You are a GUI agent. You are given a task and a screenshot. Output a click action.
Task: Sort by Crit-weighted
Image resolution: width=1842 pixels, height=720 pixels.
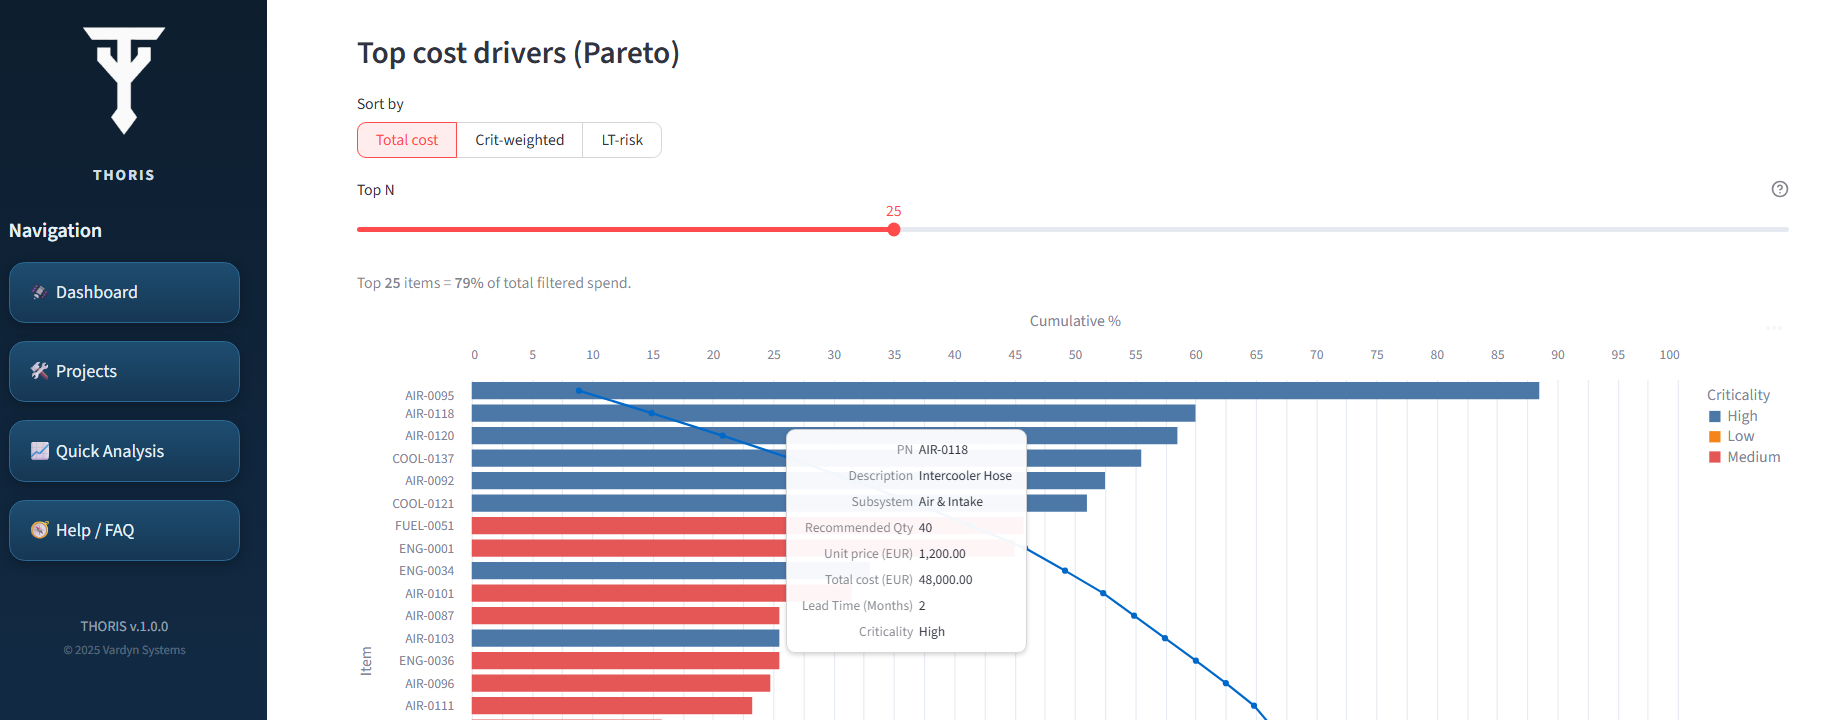519,140
